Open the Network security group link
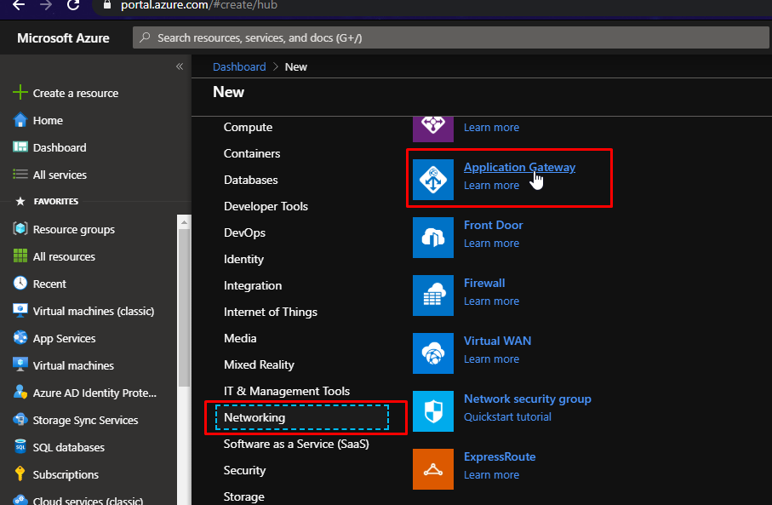The width and height of the screenshot is (772, 505). coord(527,399)
